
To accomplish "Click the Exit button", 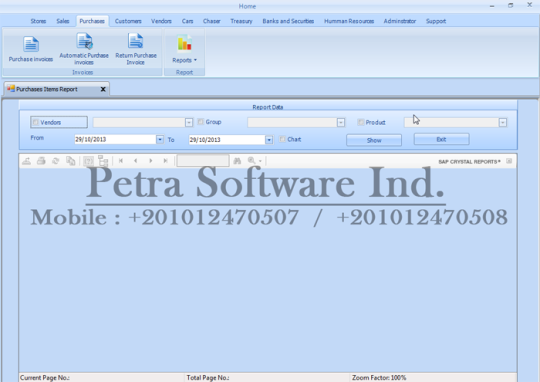I will [441, 140].
